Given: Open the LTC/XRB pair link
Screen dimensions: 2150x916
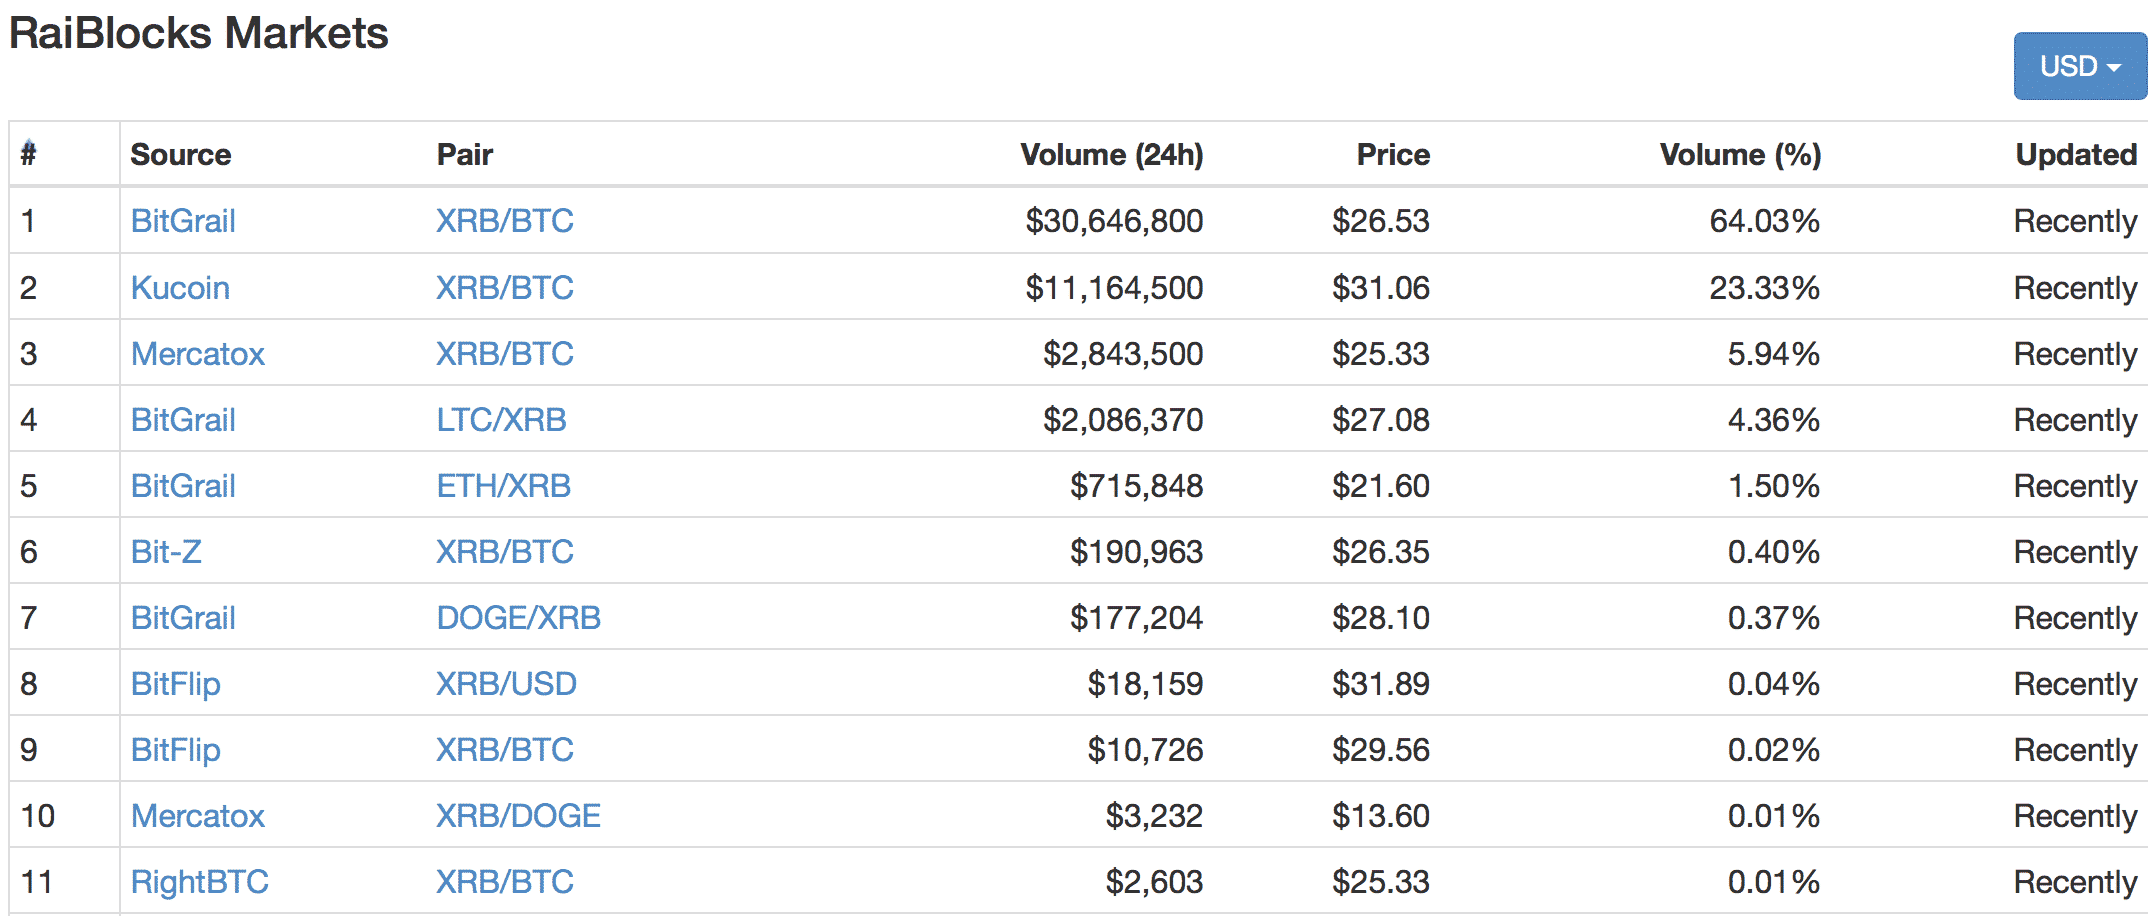Looking at the screenshot, I should (x=501, y=419).
